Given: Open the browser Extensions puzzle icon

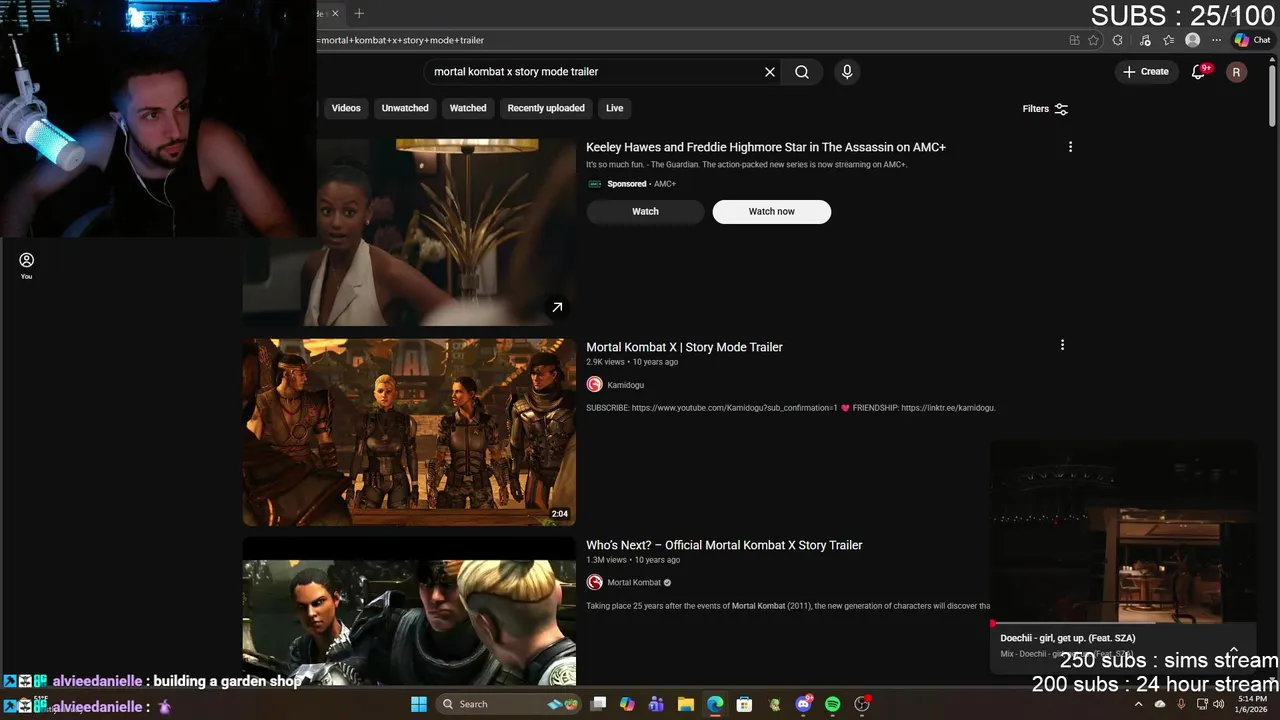Looking at the screenshot, I should pos(1117,40).
